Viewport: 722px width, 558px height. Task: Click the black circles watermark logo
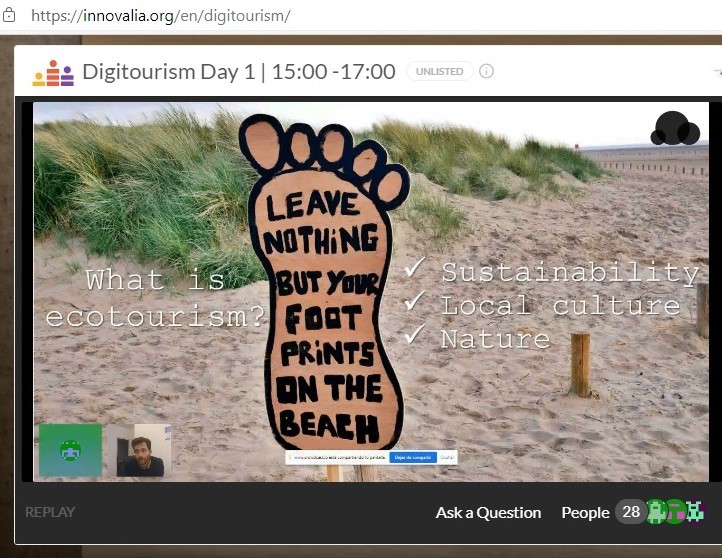tap(675, 128)
